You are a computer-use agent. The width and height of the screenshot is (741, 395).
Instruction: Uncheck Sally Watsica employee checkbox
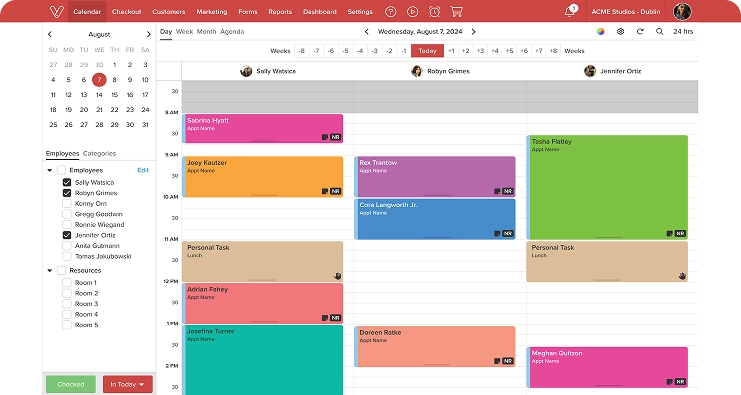pos(67,182)
